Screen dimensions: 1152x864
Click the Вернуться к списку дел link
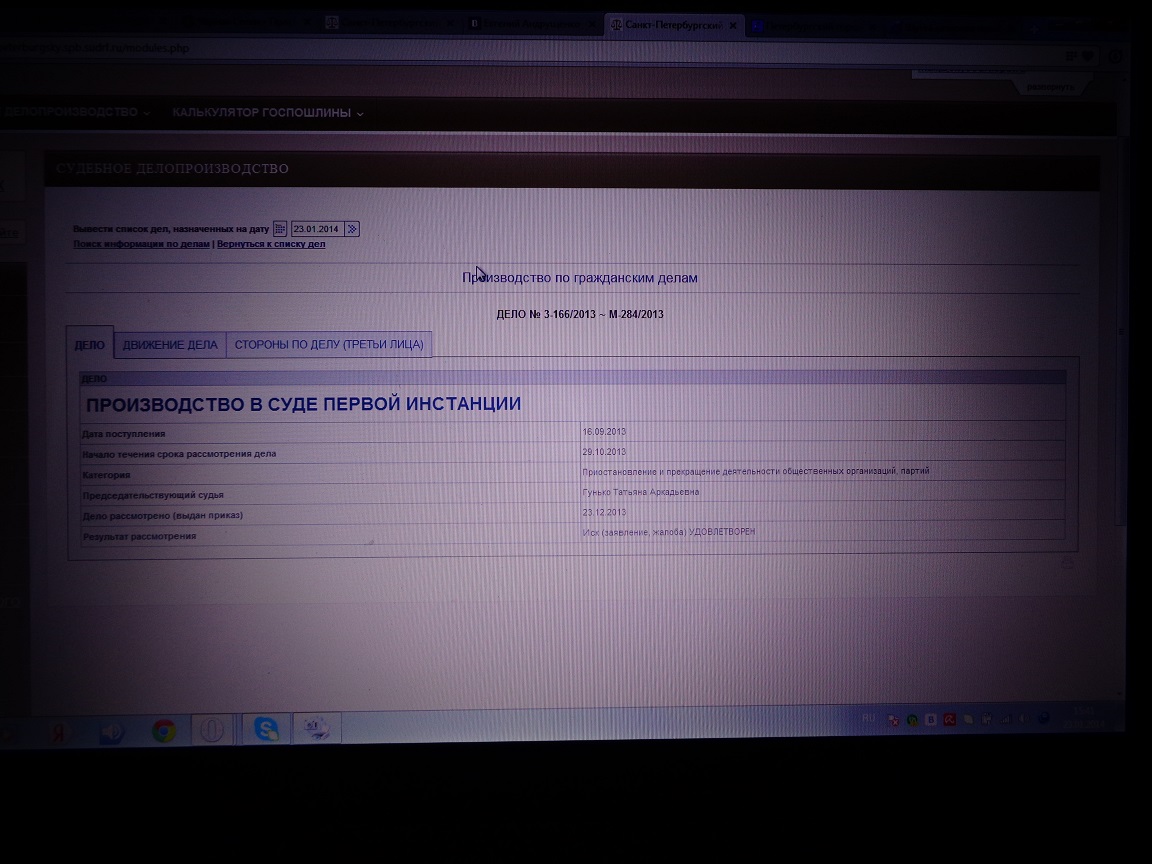[x=271, y=244]
